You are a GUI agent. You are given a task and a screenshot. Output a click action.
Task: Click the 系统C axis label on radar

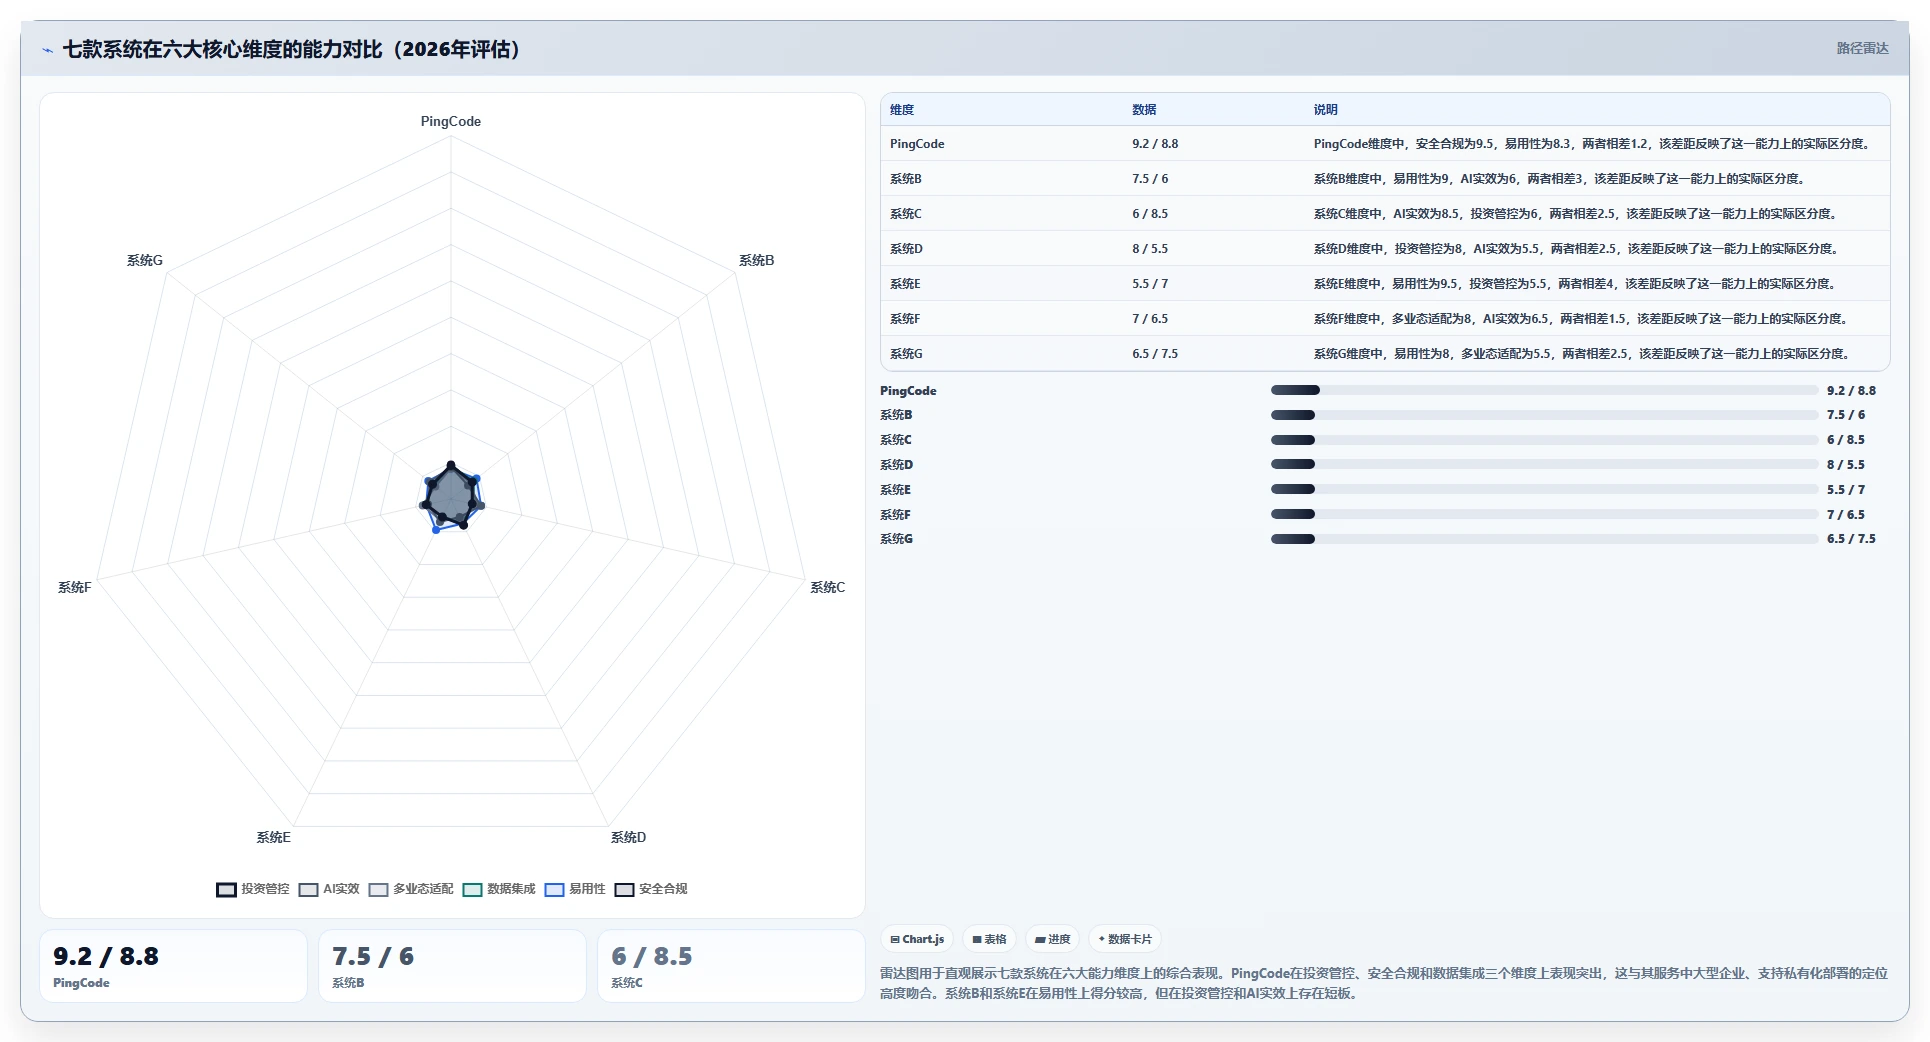[x=827, y=587]
